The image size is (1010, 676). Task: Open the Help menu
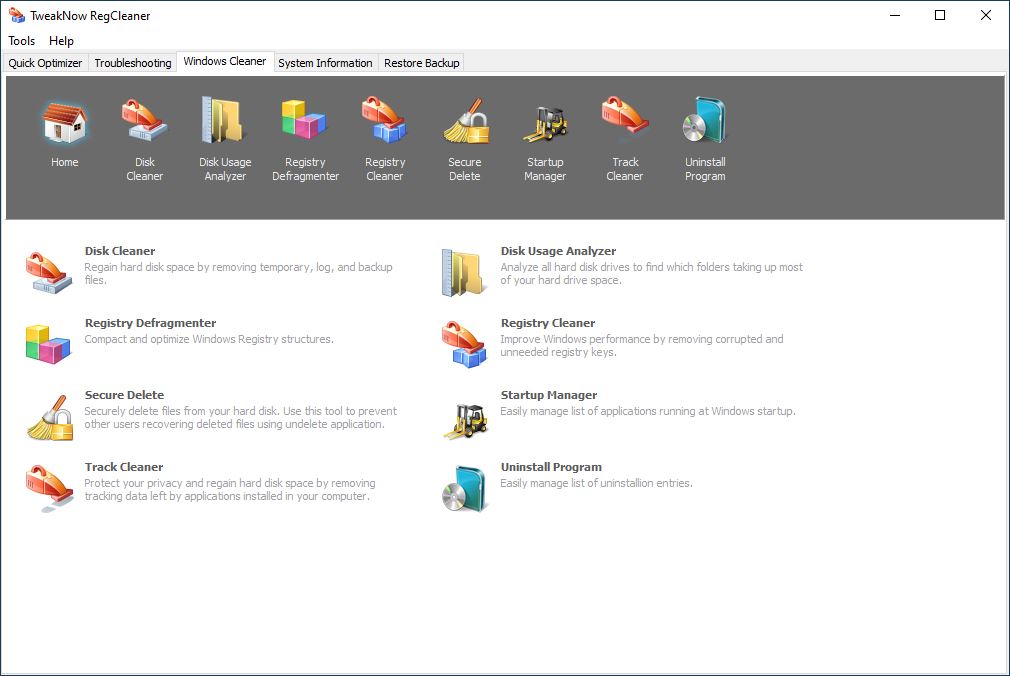pyautogui.click(x=61, y=41)
